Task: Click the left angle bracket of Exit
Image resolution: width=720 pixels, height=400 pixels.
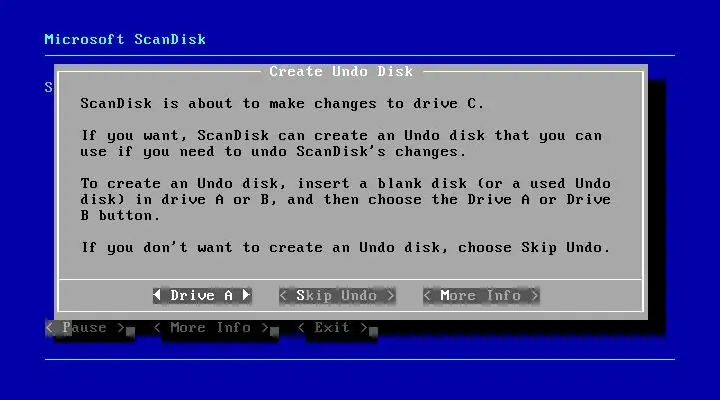Action: point(301,328)
